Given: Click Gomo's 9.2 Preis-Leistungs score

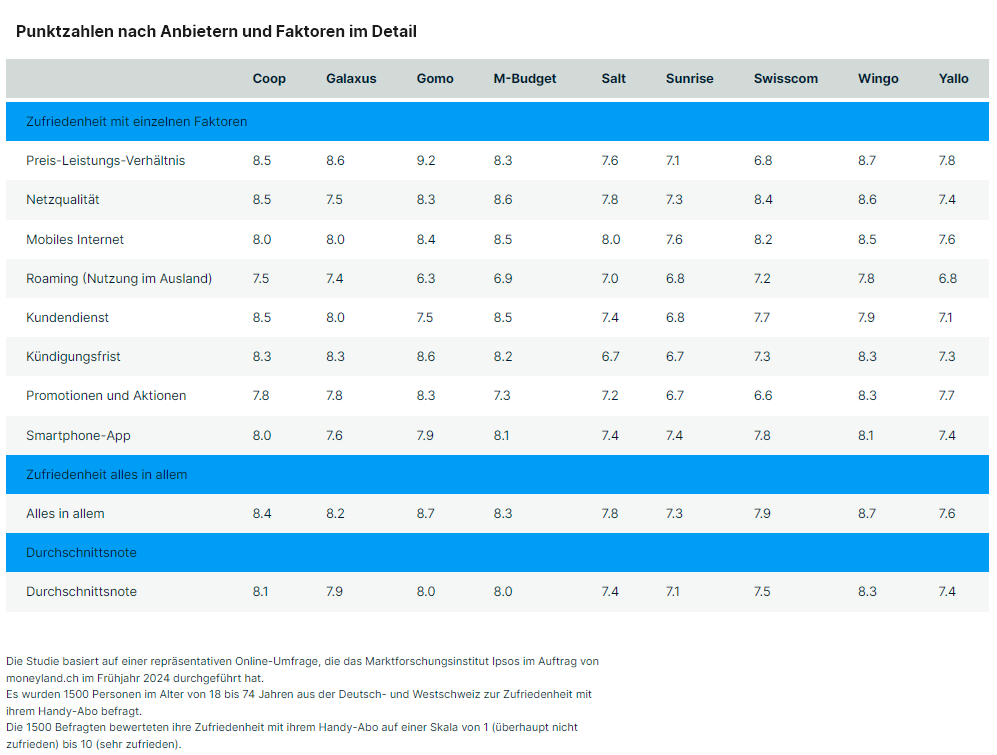Looking at the screenshot, I should tap(426, 161).
